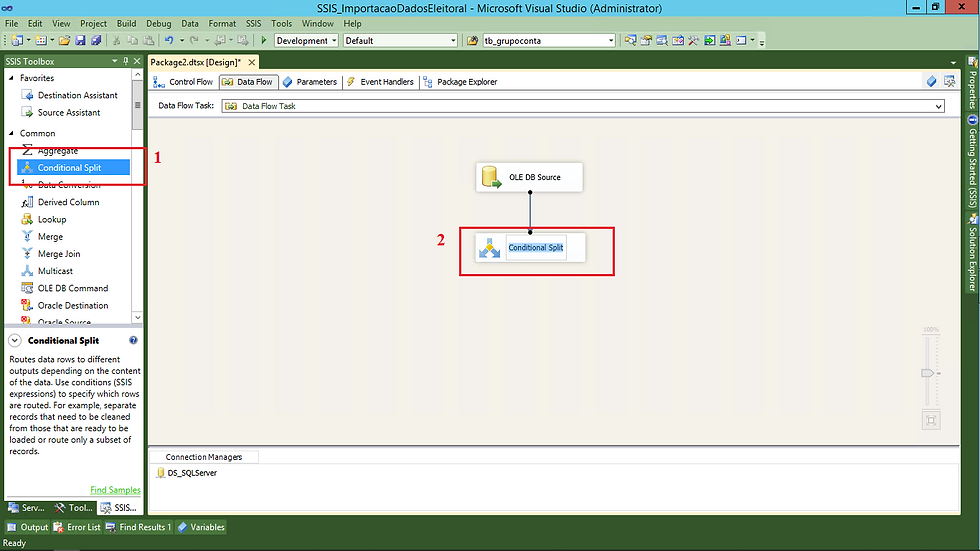Open the Find Results 1 panel tab
Image resolution: width=980 pixels, height=551 pixels.
click(138, 527)
